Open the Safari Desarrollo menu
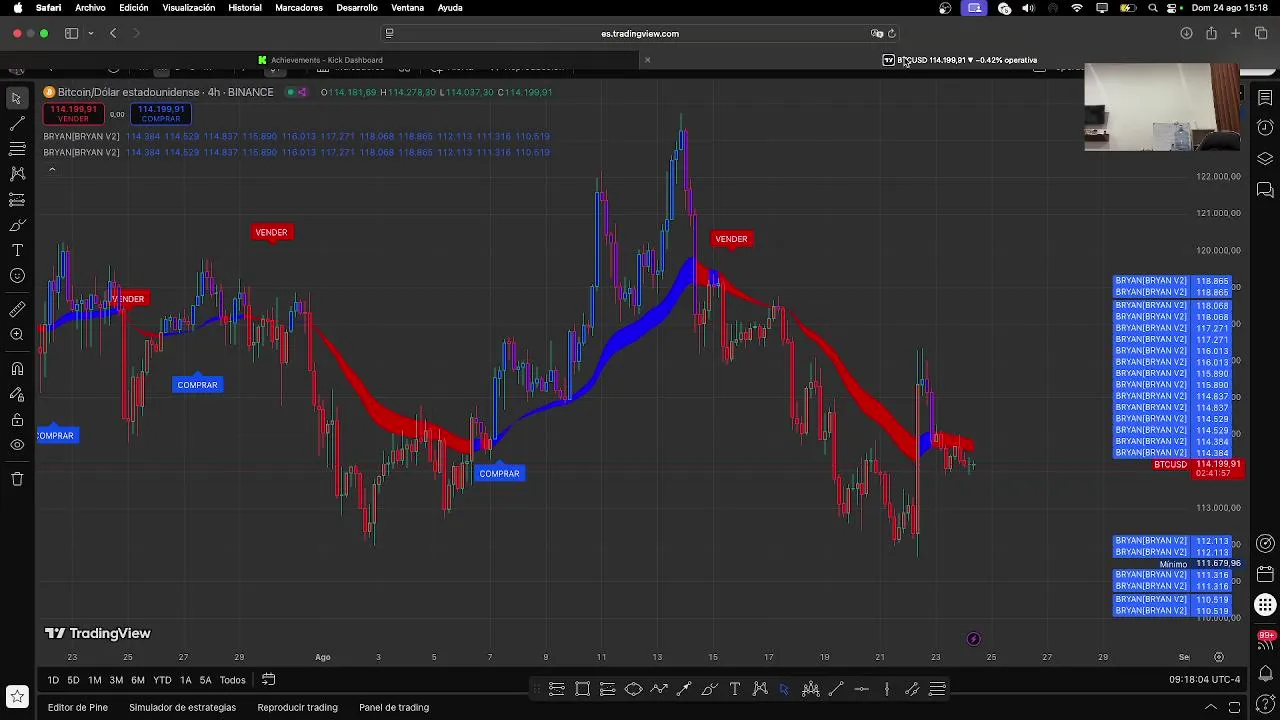Image resolution: width=1280 pixels, height=720 pixels. [357, 8]
